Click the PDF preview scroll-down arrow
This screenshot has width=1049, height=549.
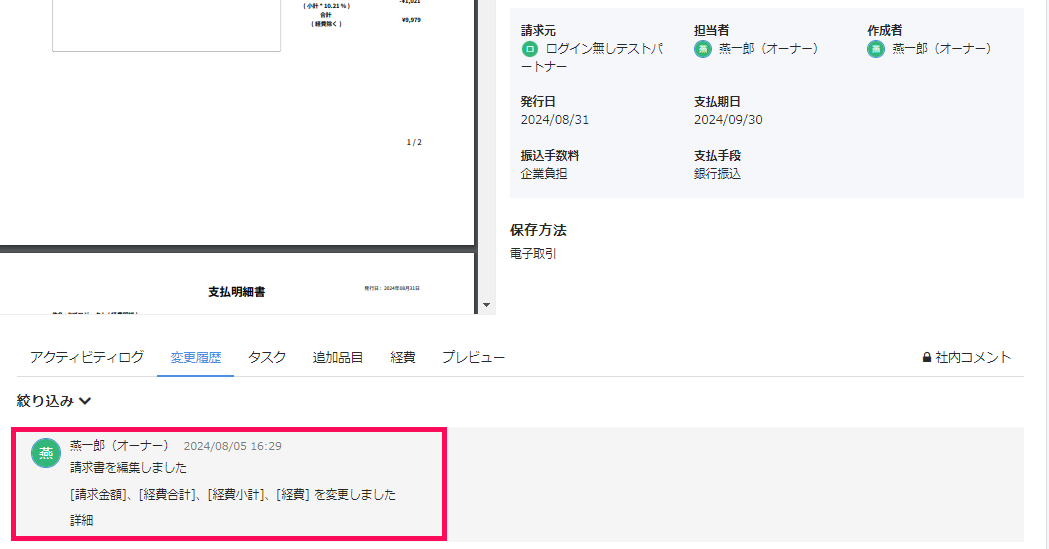(486, 305)
